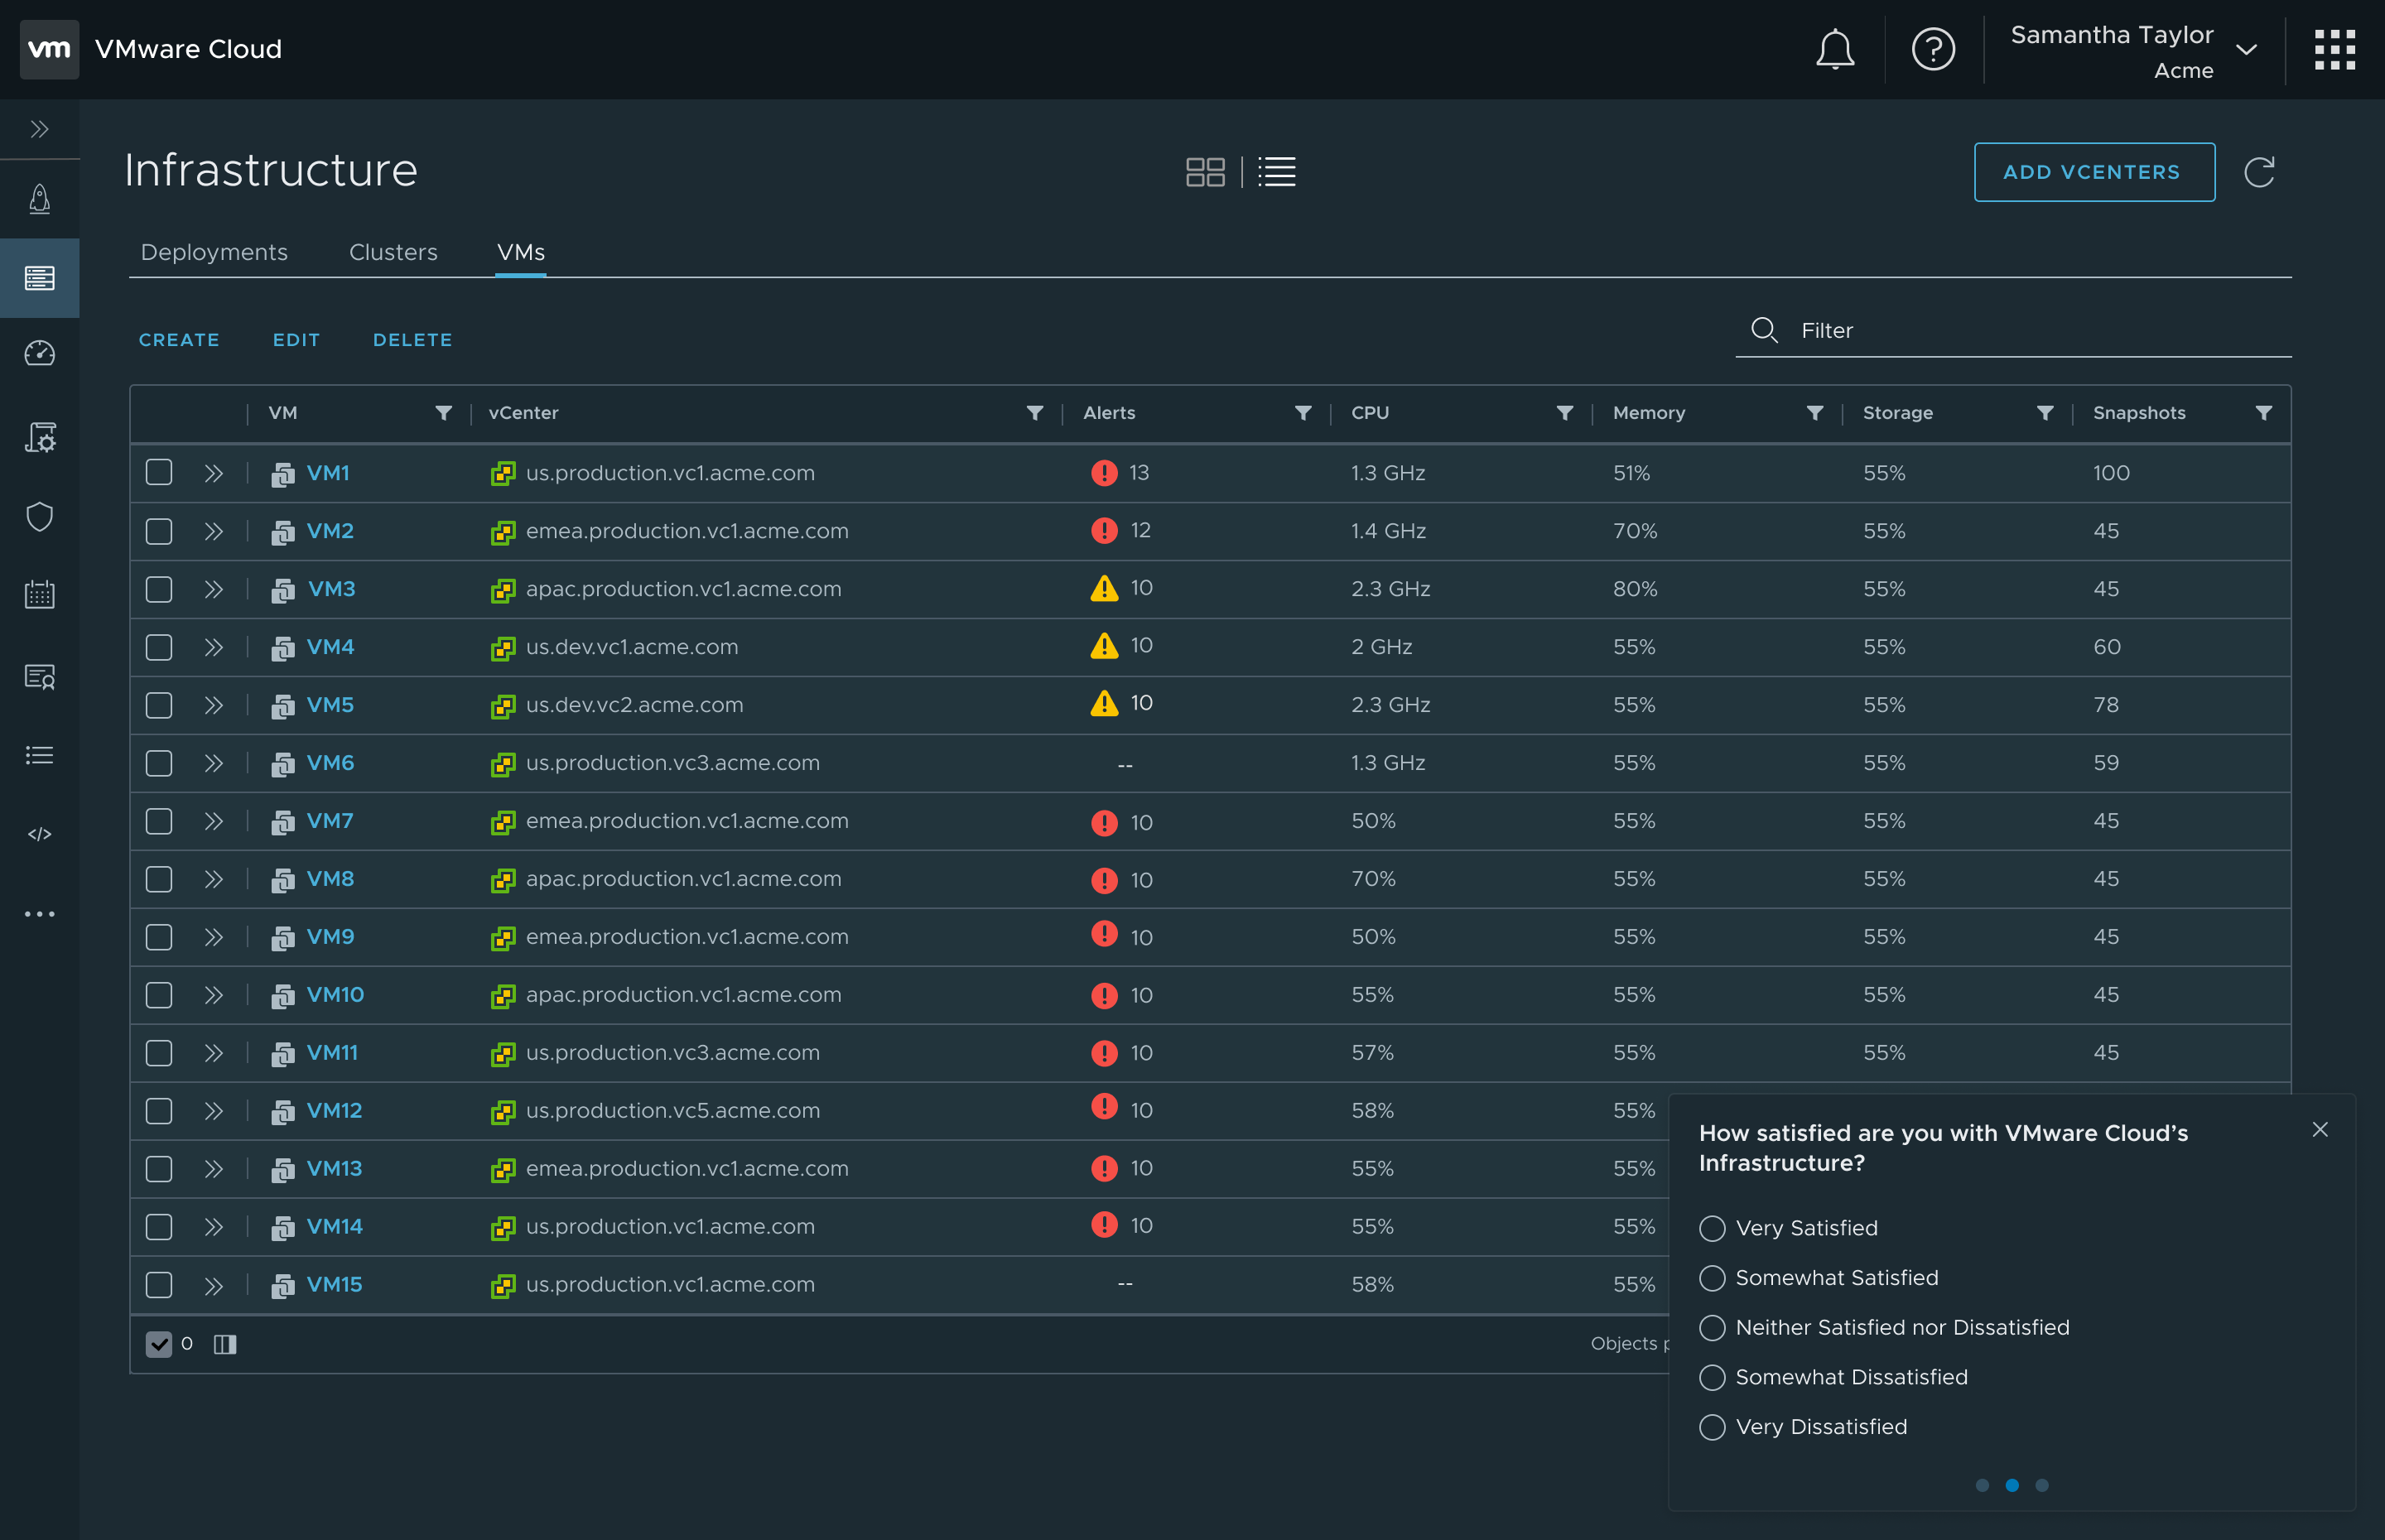Open the apps grid launcher
Viewport: 2385px width, 1540px height.
(2334, 49)
